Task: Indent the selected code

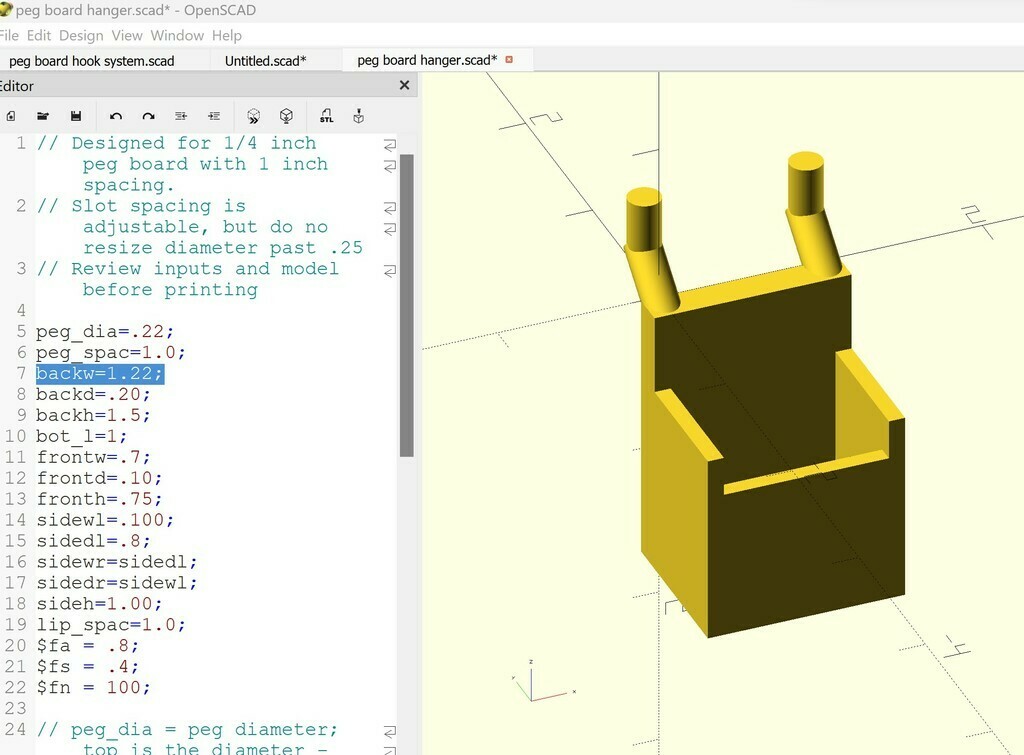Action: click(214, 116)
